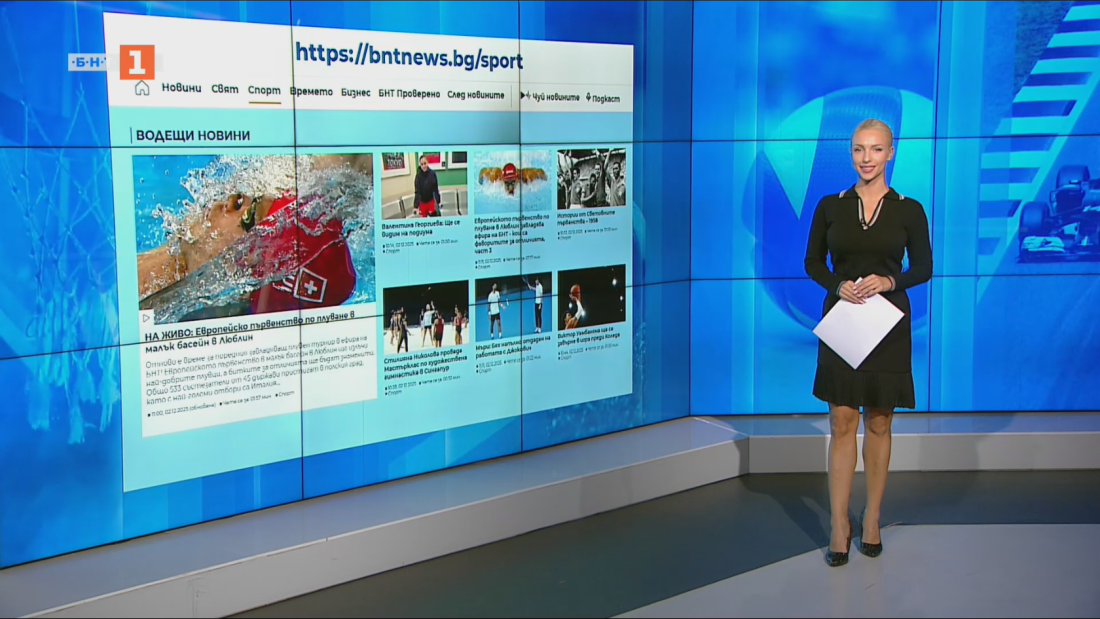Image resolution: width=1100 pixels, height=619 pixels.
Task: Open the rhythmic gymnastics masterclass thumbnail
Action: pyautogui.click(x=425, y=318)
